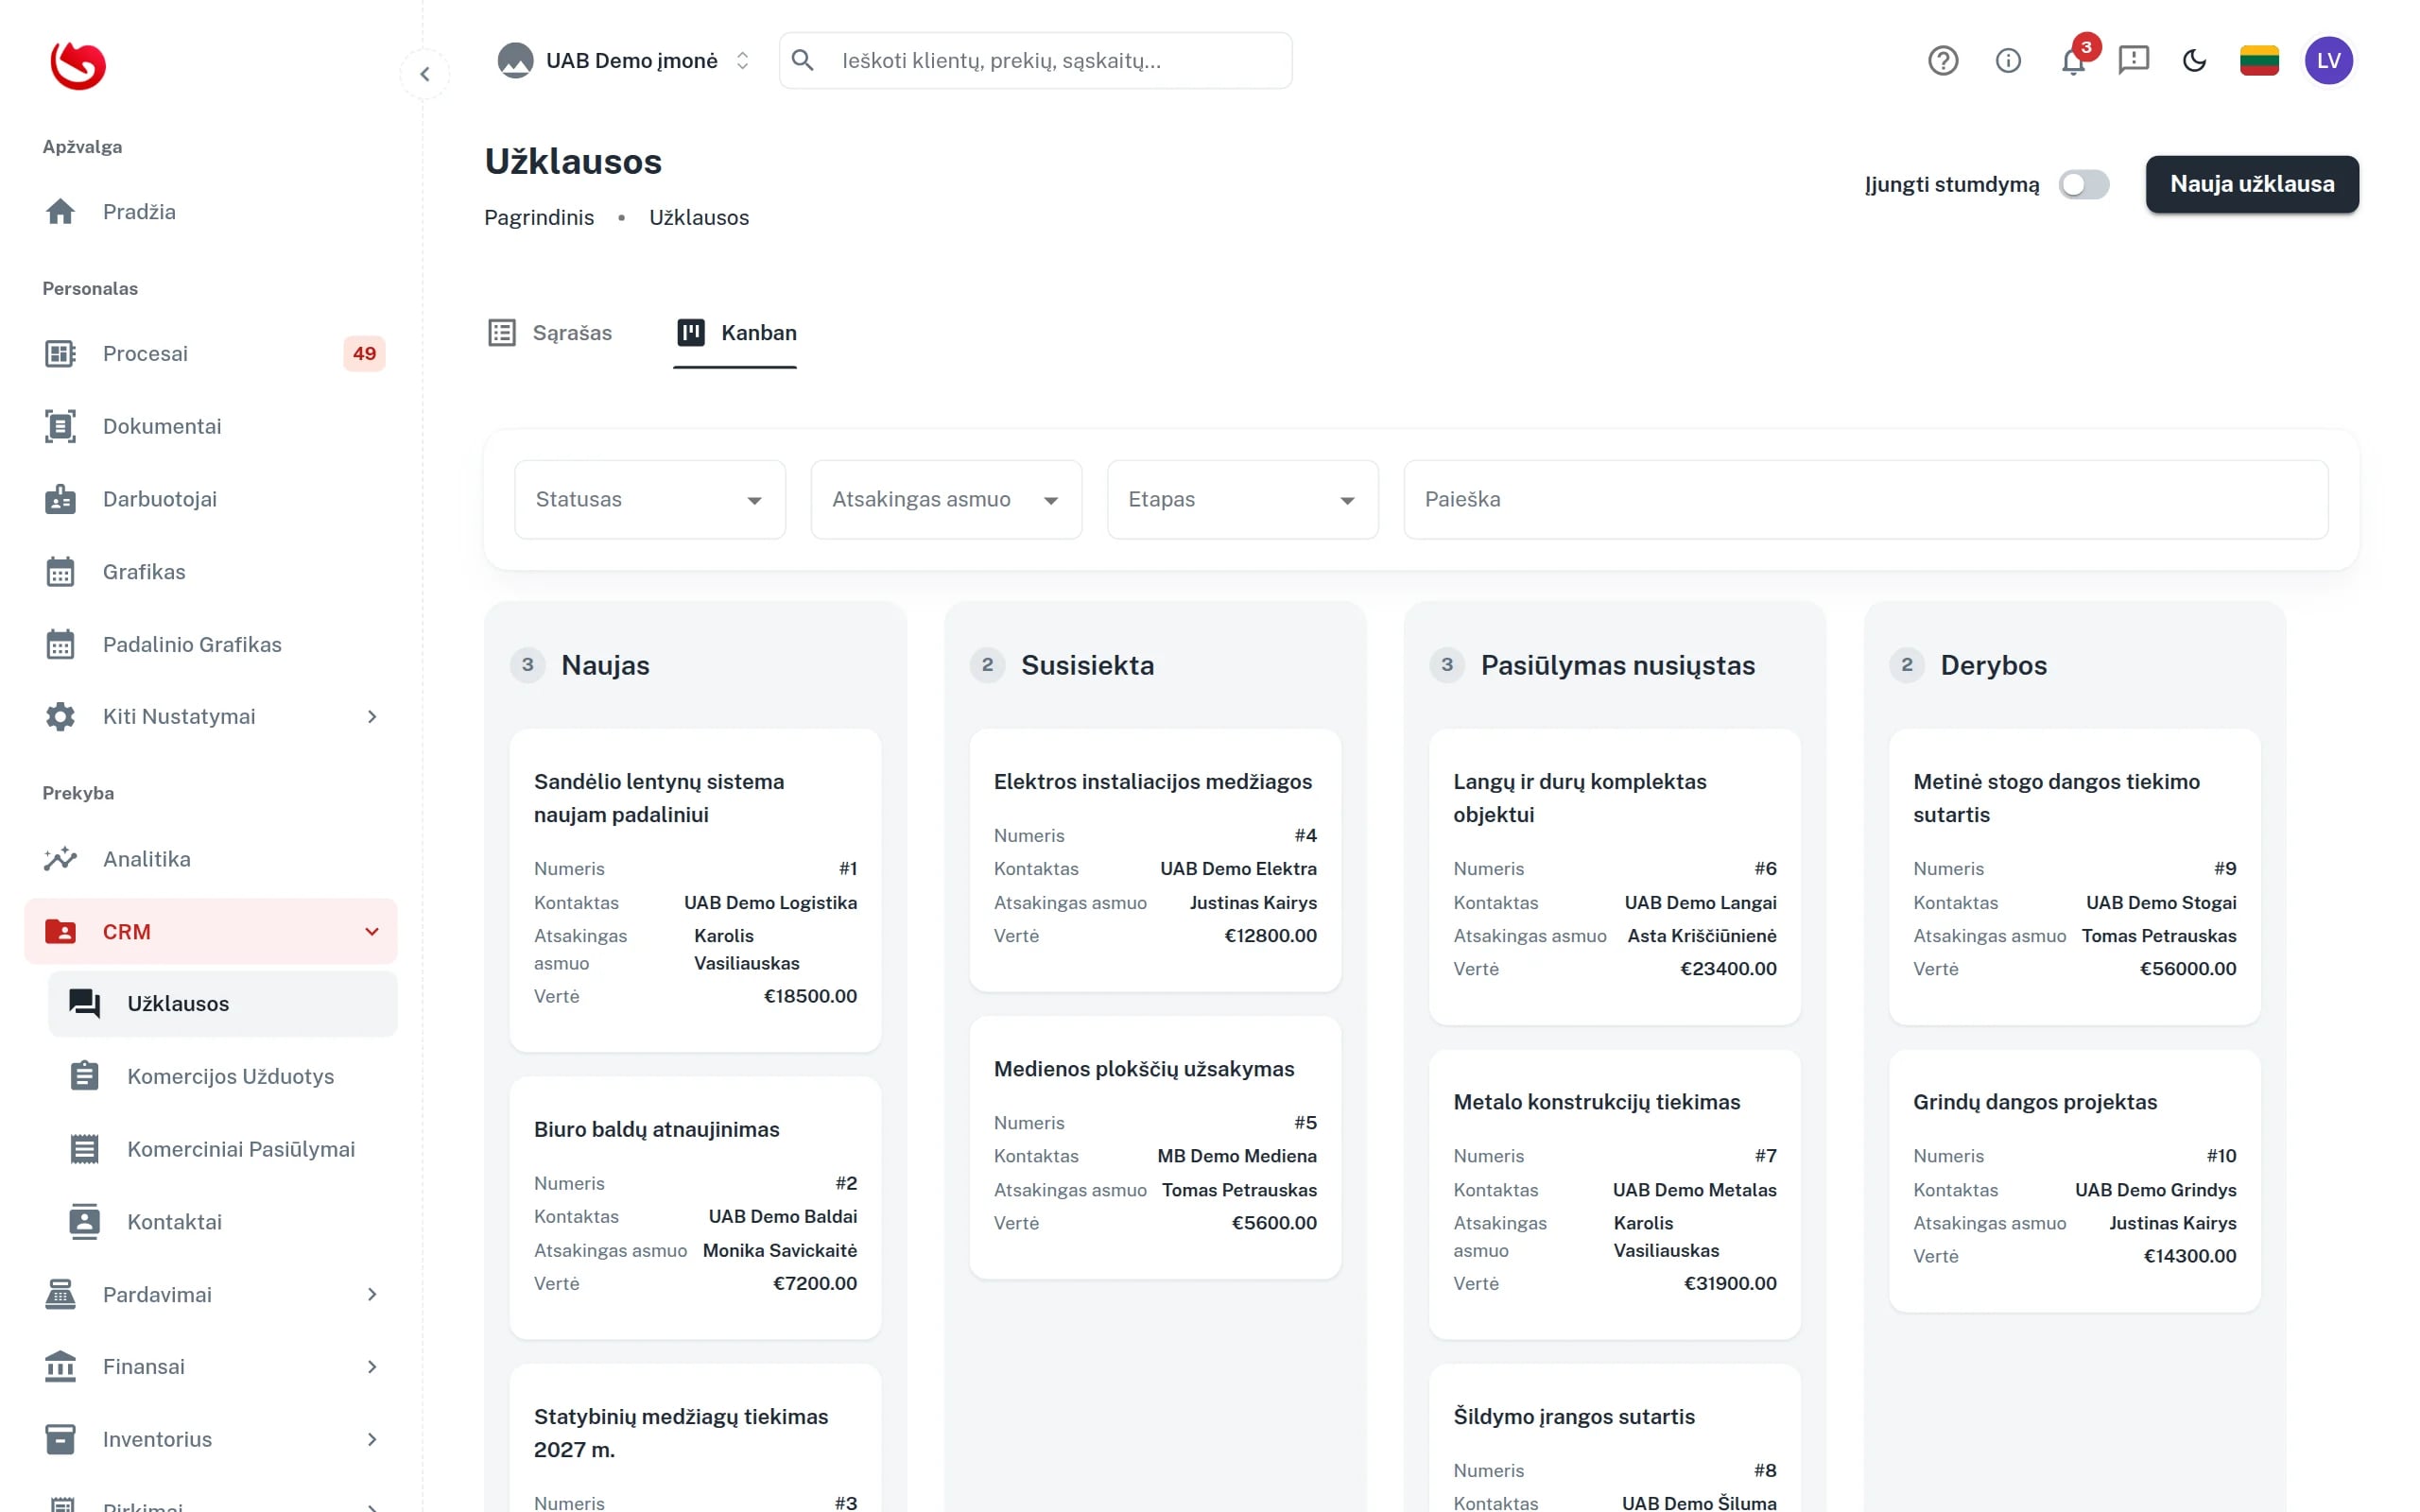2420x1512 pixels.
Task: Open Komercijos Užduotys menu item
Action: (x=223, y=1077)
